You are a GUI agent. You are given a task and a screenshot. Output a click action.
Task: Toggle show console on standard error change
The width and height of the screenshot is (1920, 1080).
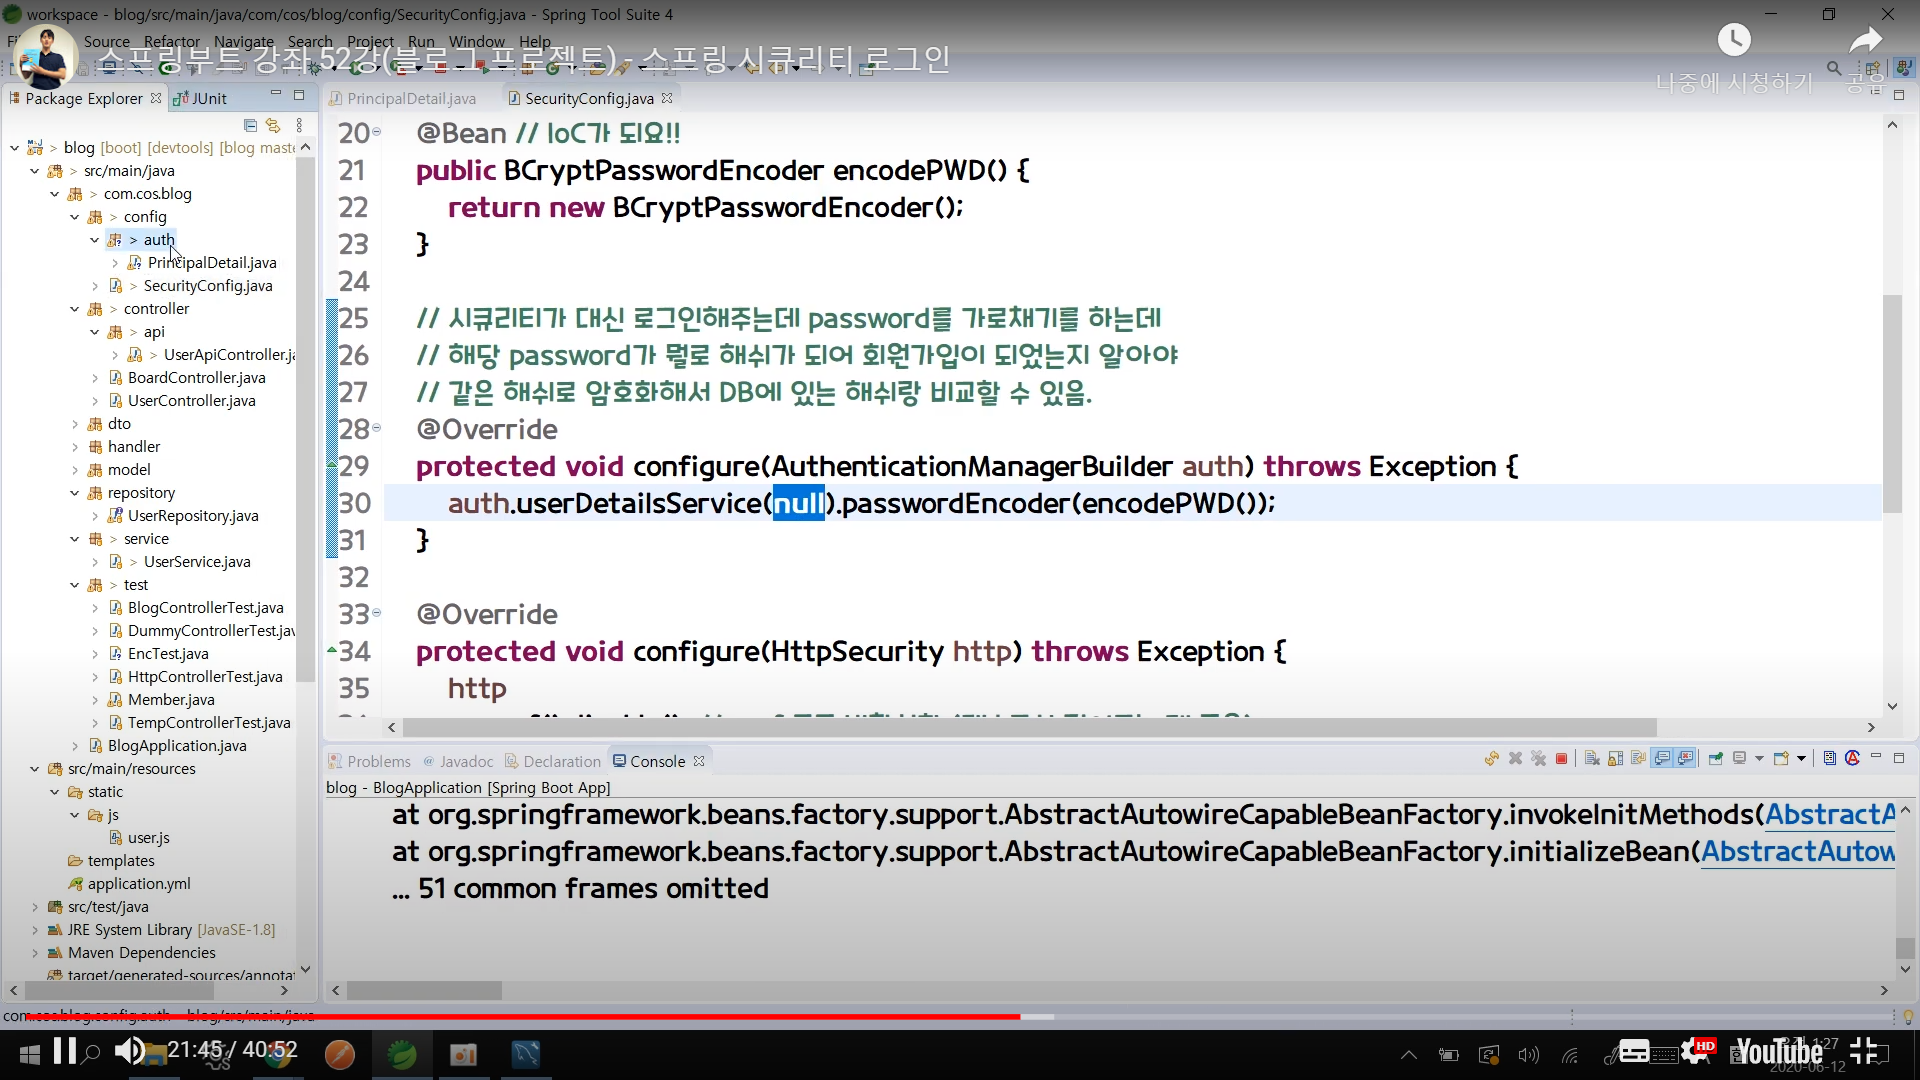pos(1686,759)
